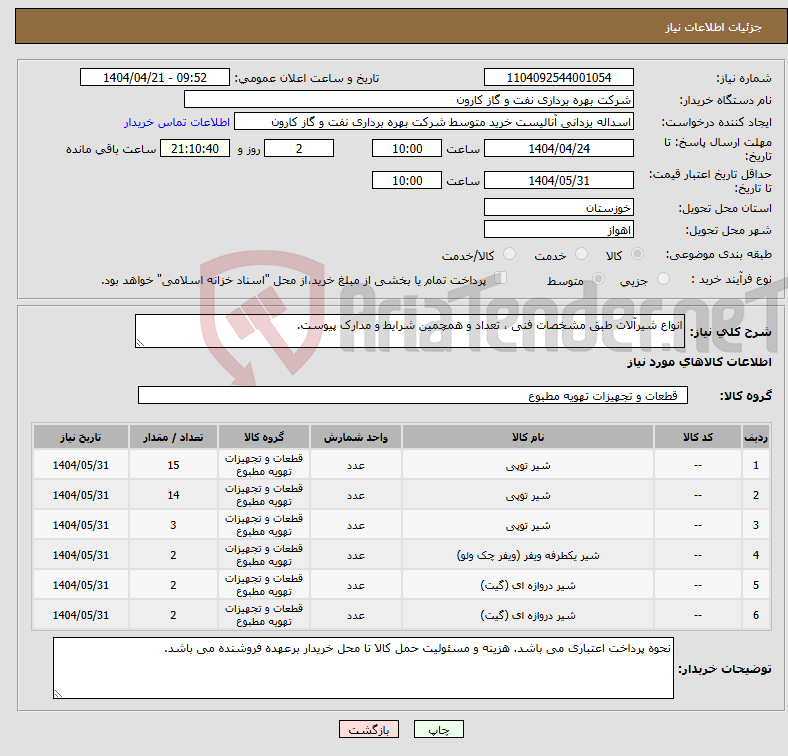Click the remaining days field showing 2
Viewport: 788px width, 756px height.
click(x=299, y=148)
